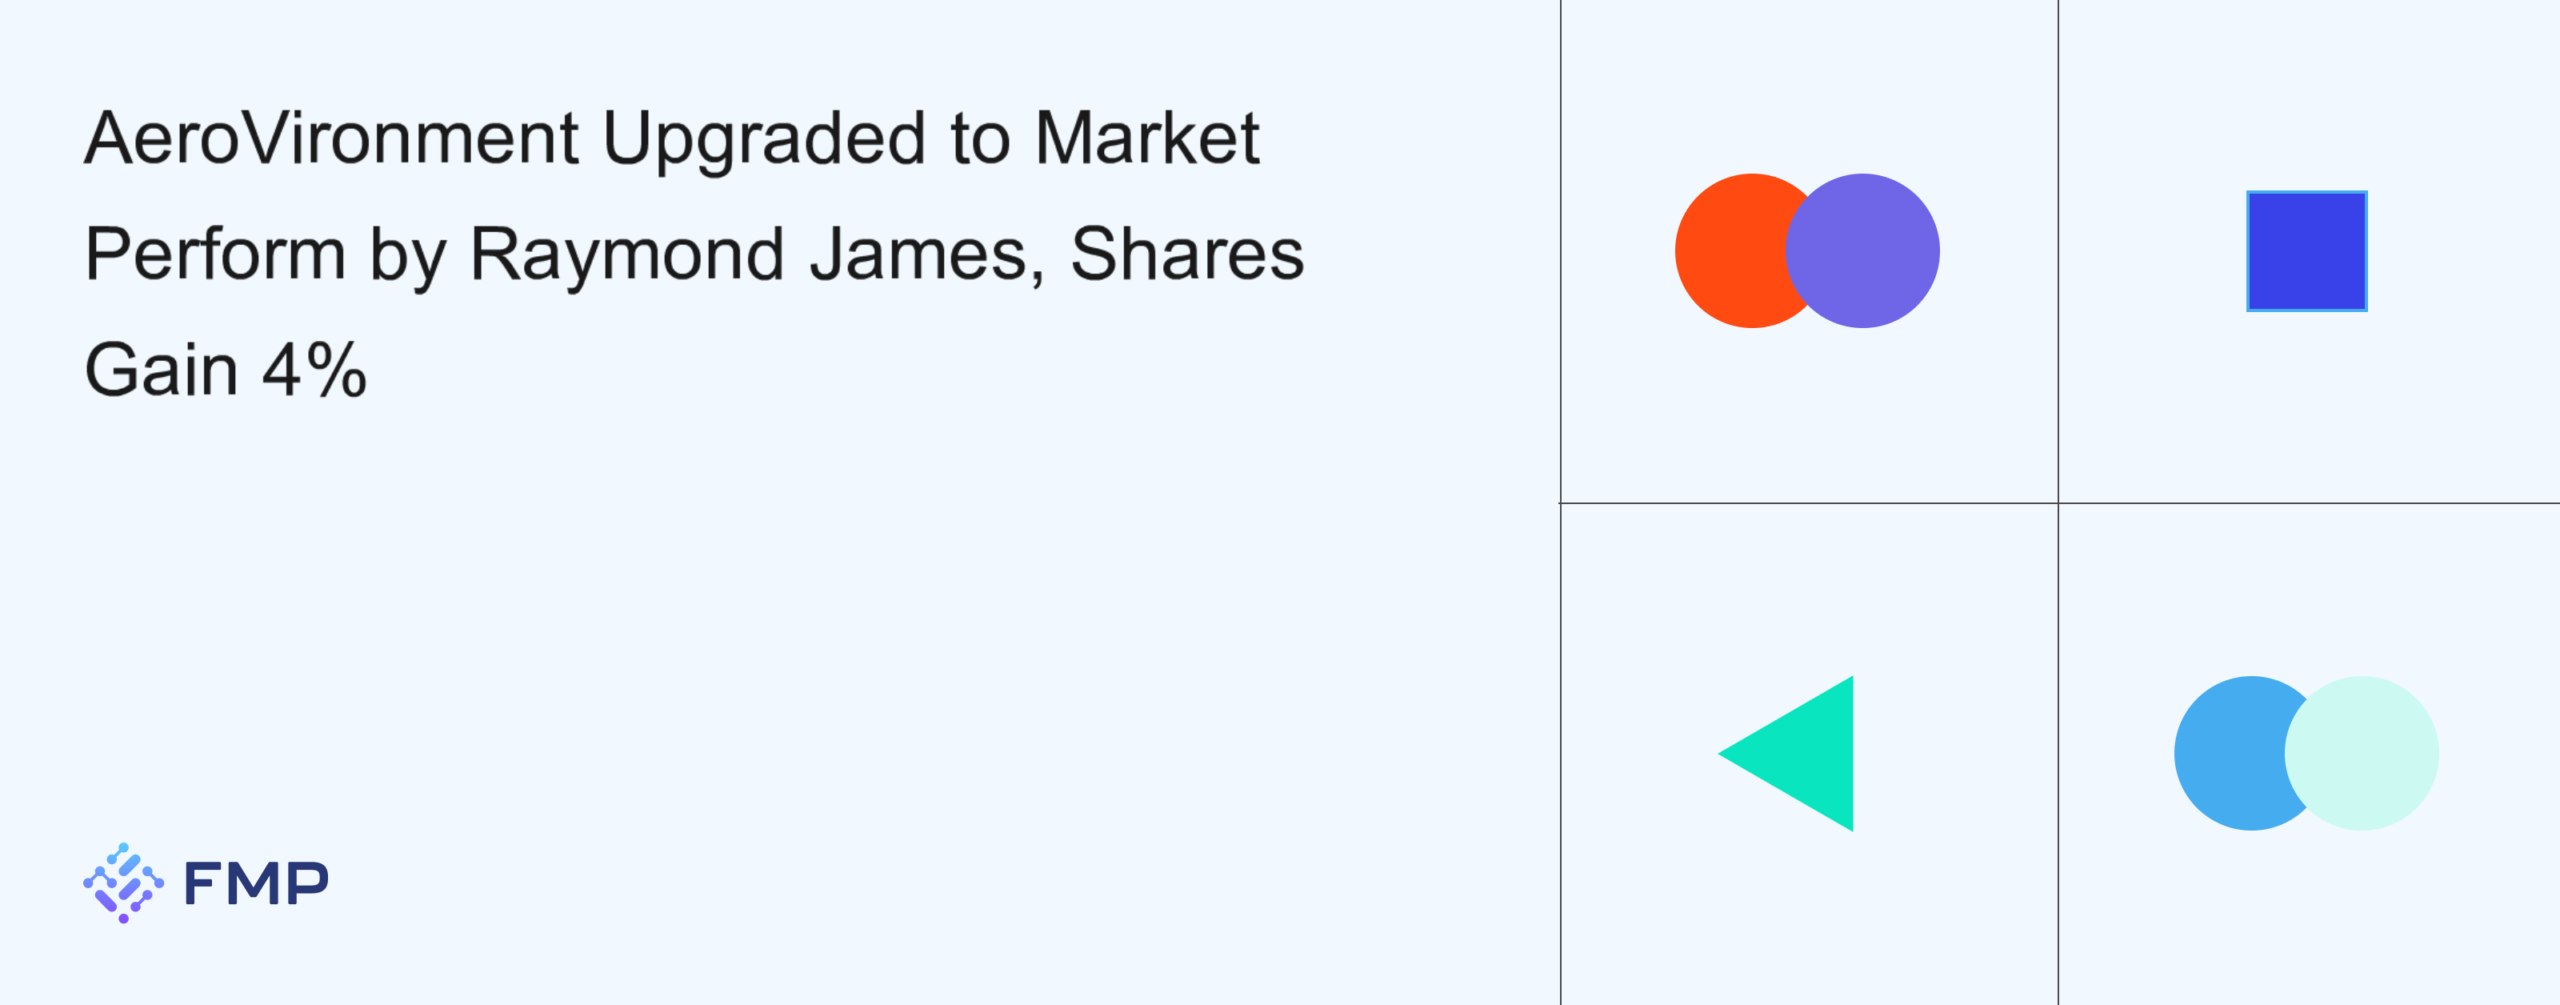Click the word Gain in headline
The width and height of the screenshot is (2560, 1005).
[161, 370]
